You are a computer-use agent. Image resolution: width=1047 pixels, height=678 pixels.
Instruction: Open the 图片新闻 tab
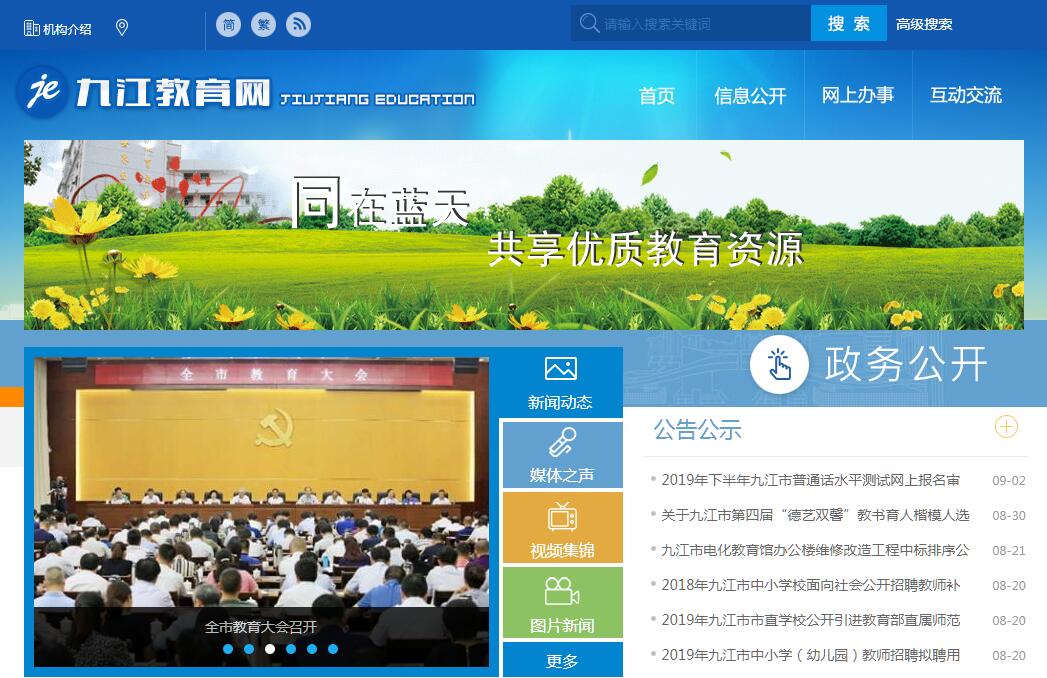pyautogui.click(x=561, y=604)
